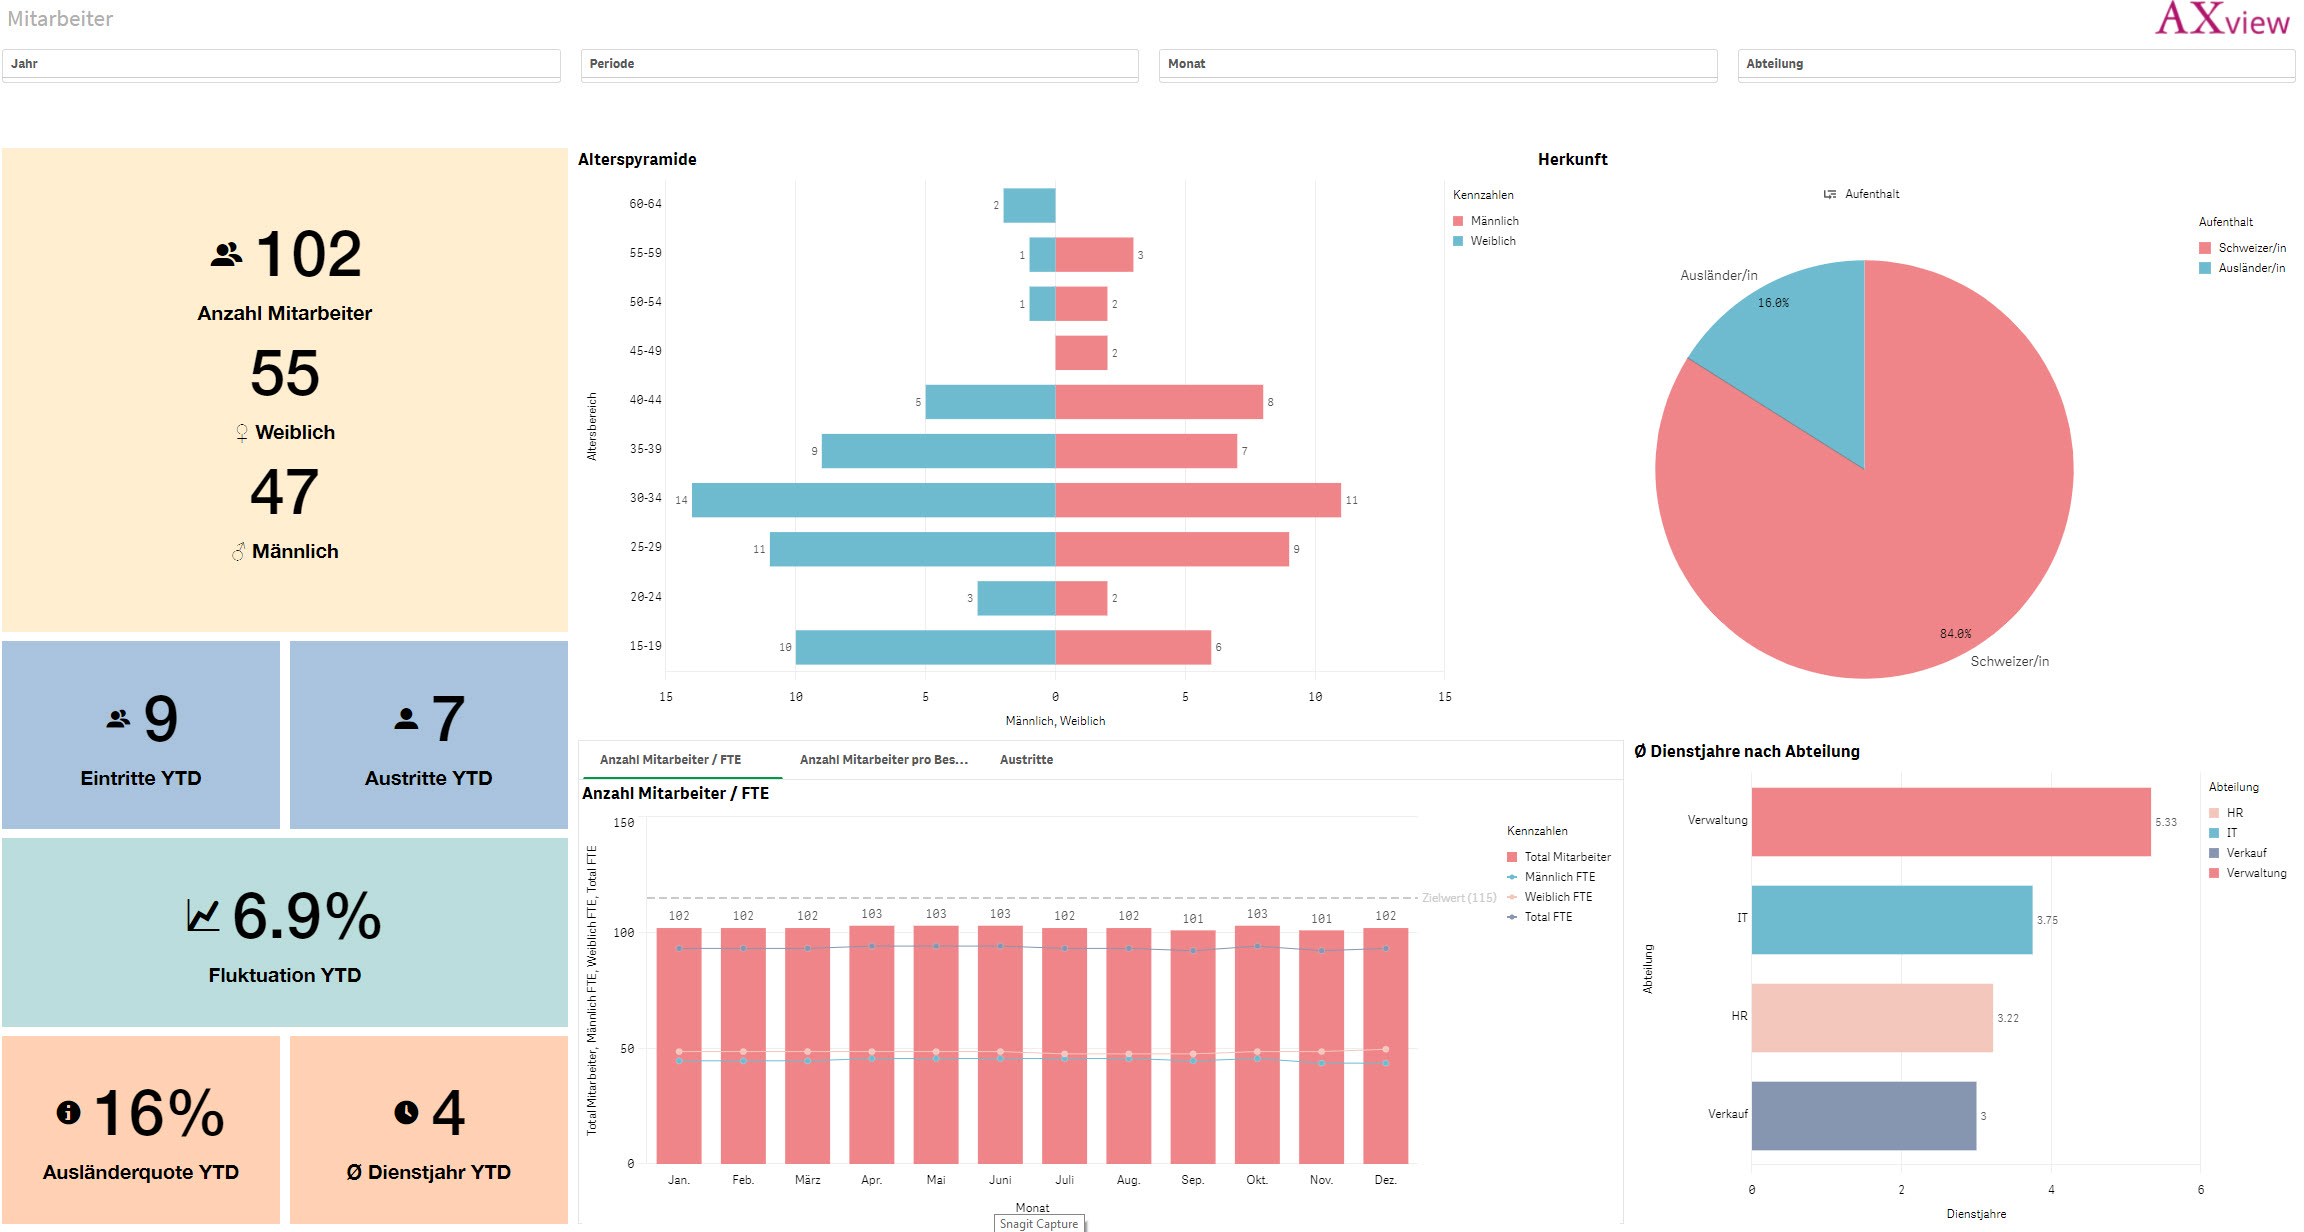Click the person icon in Austritte YTD tile
2304x1232 pixels.
406,718
